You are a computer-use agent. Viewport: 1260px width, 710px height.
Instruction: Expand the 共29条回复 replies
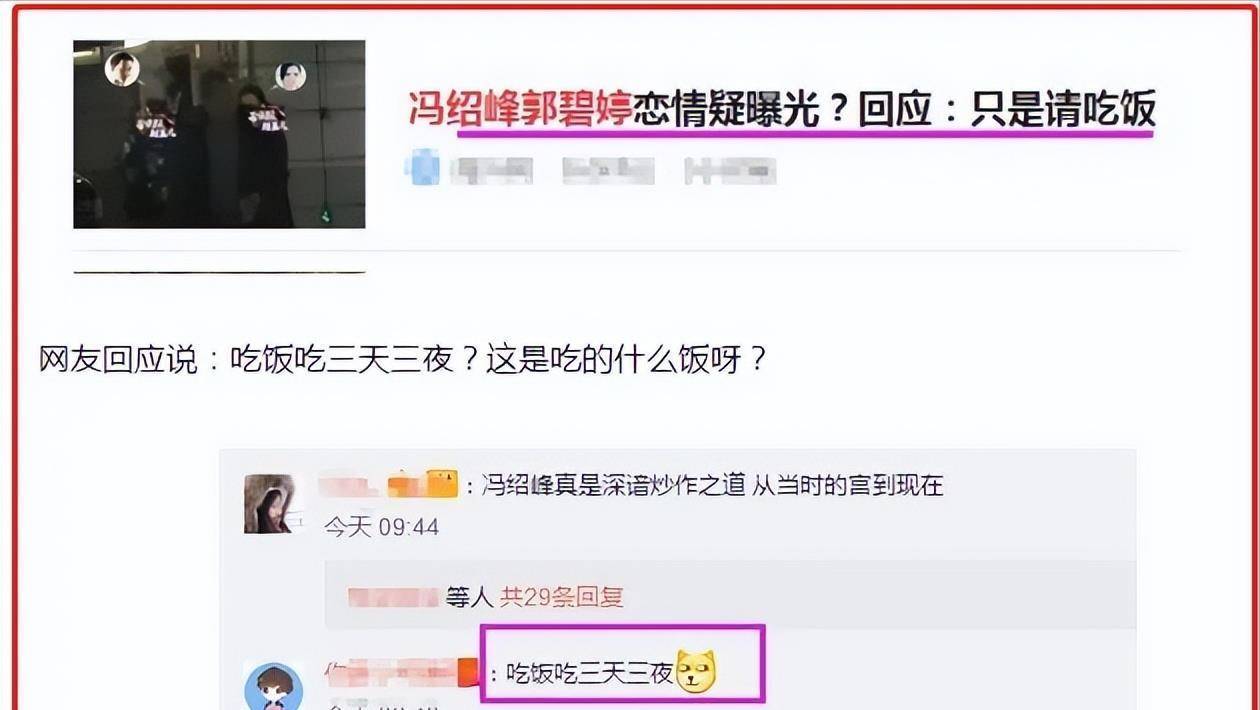pos(561,597)
